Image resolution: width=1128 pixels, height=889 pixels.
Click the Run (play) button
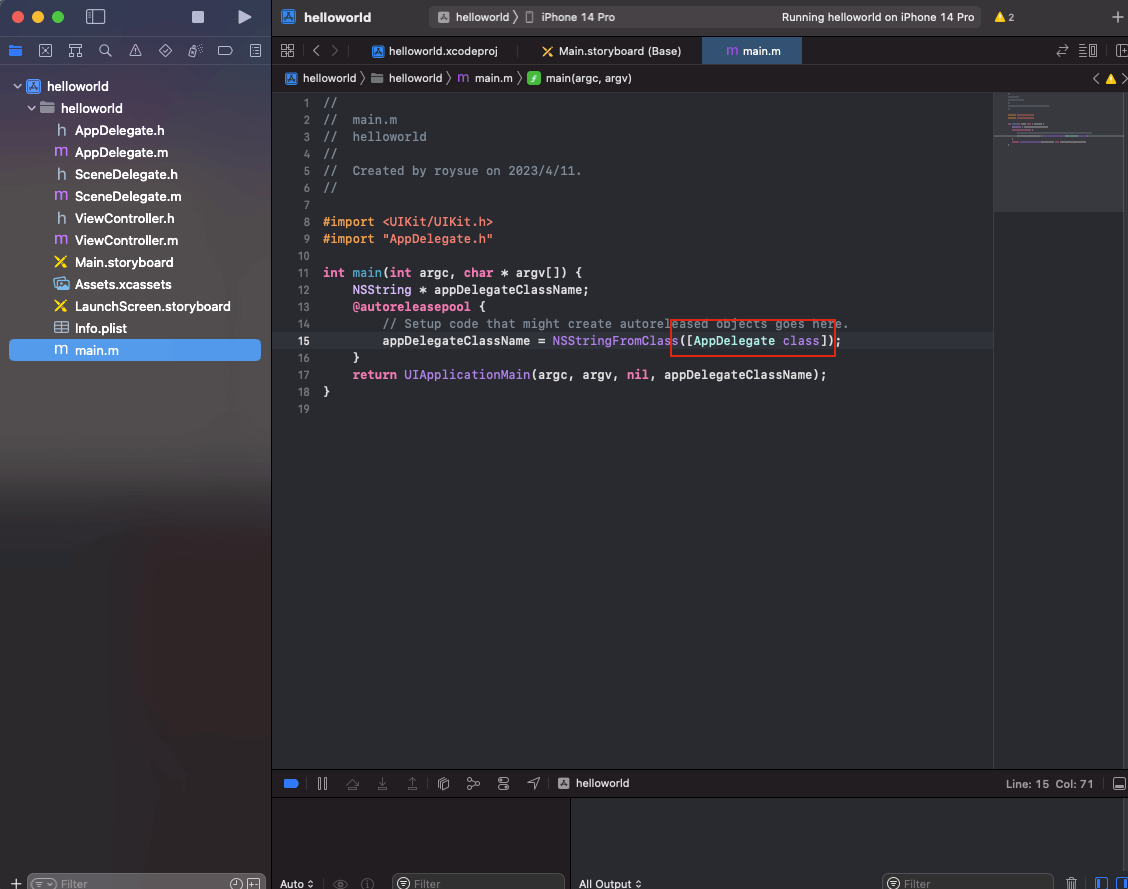click(x=245, y=17)
